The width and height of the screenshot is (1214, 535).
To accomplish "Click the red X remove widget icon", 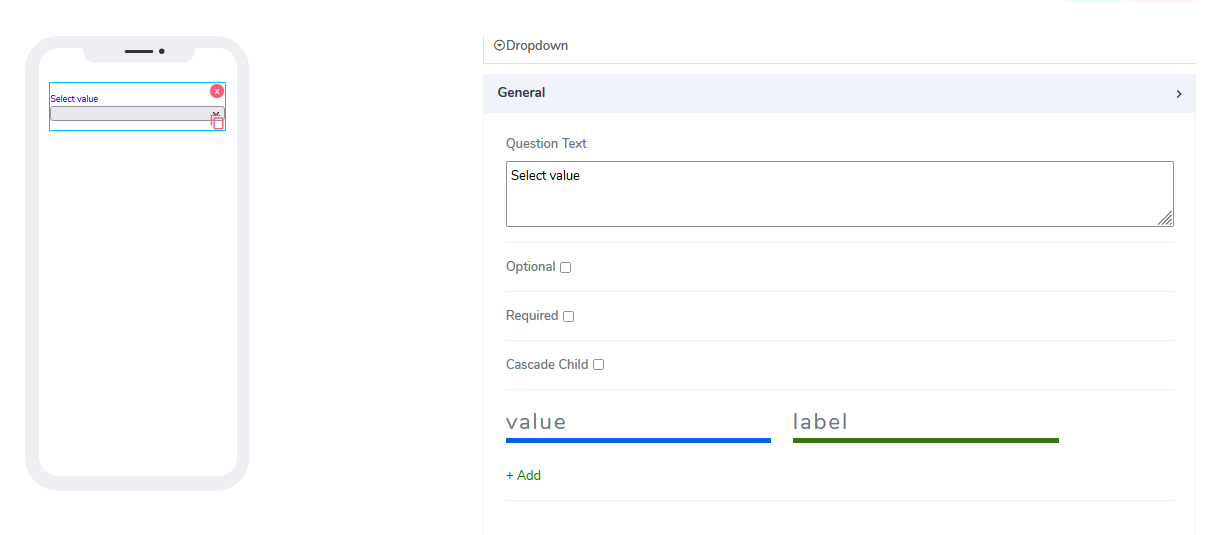I will (217, 91).
